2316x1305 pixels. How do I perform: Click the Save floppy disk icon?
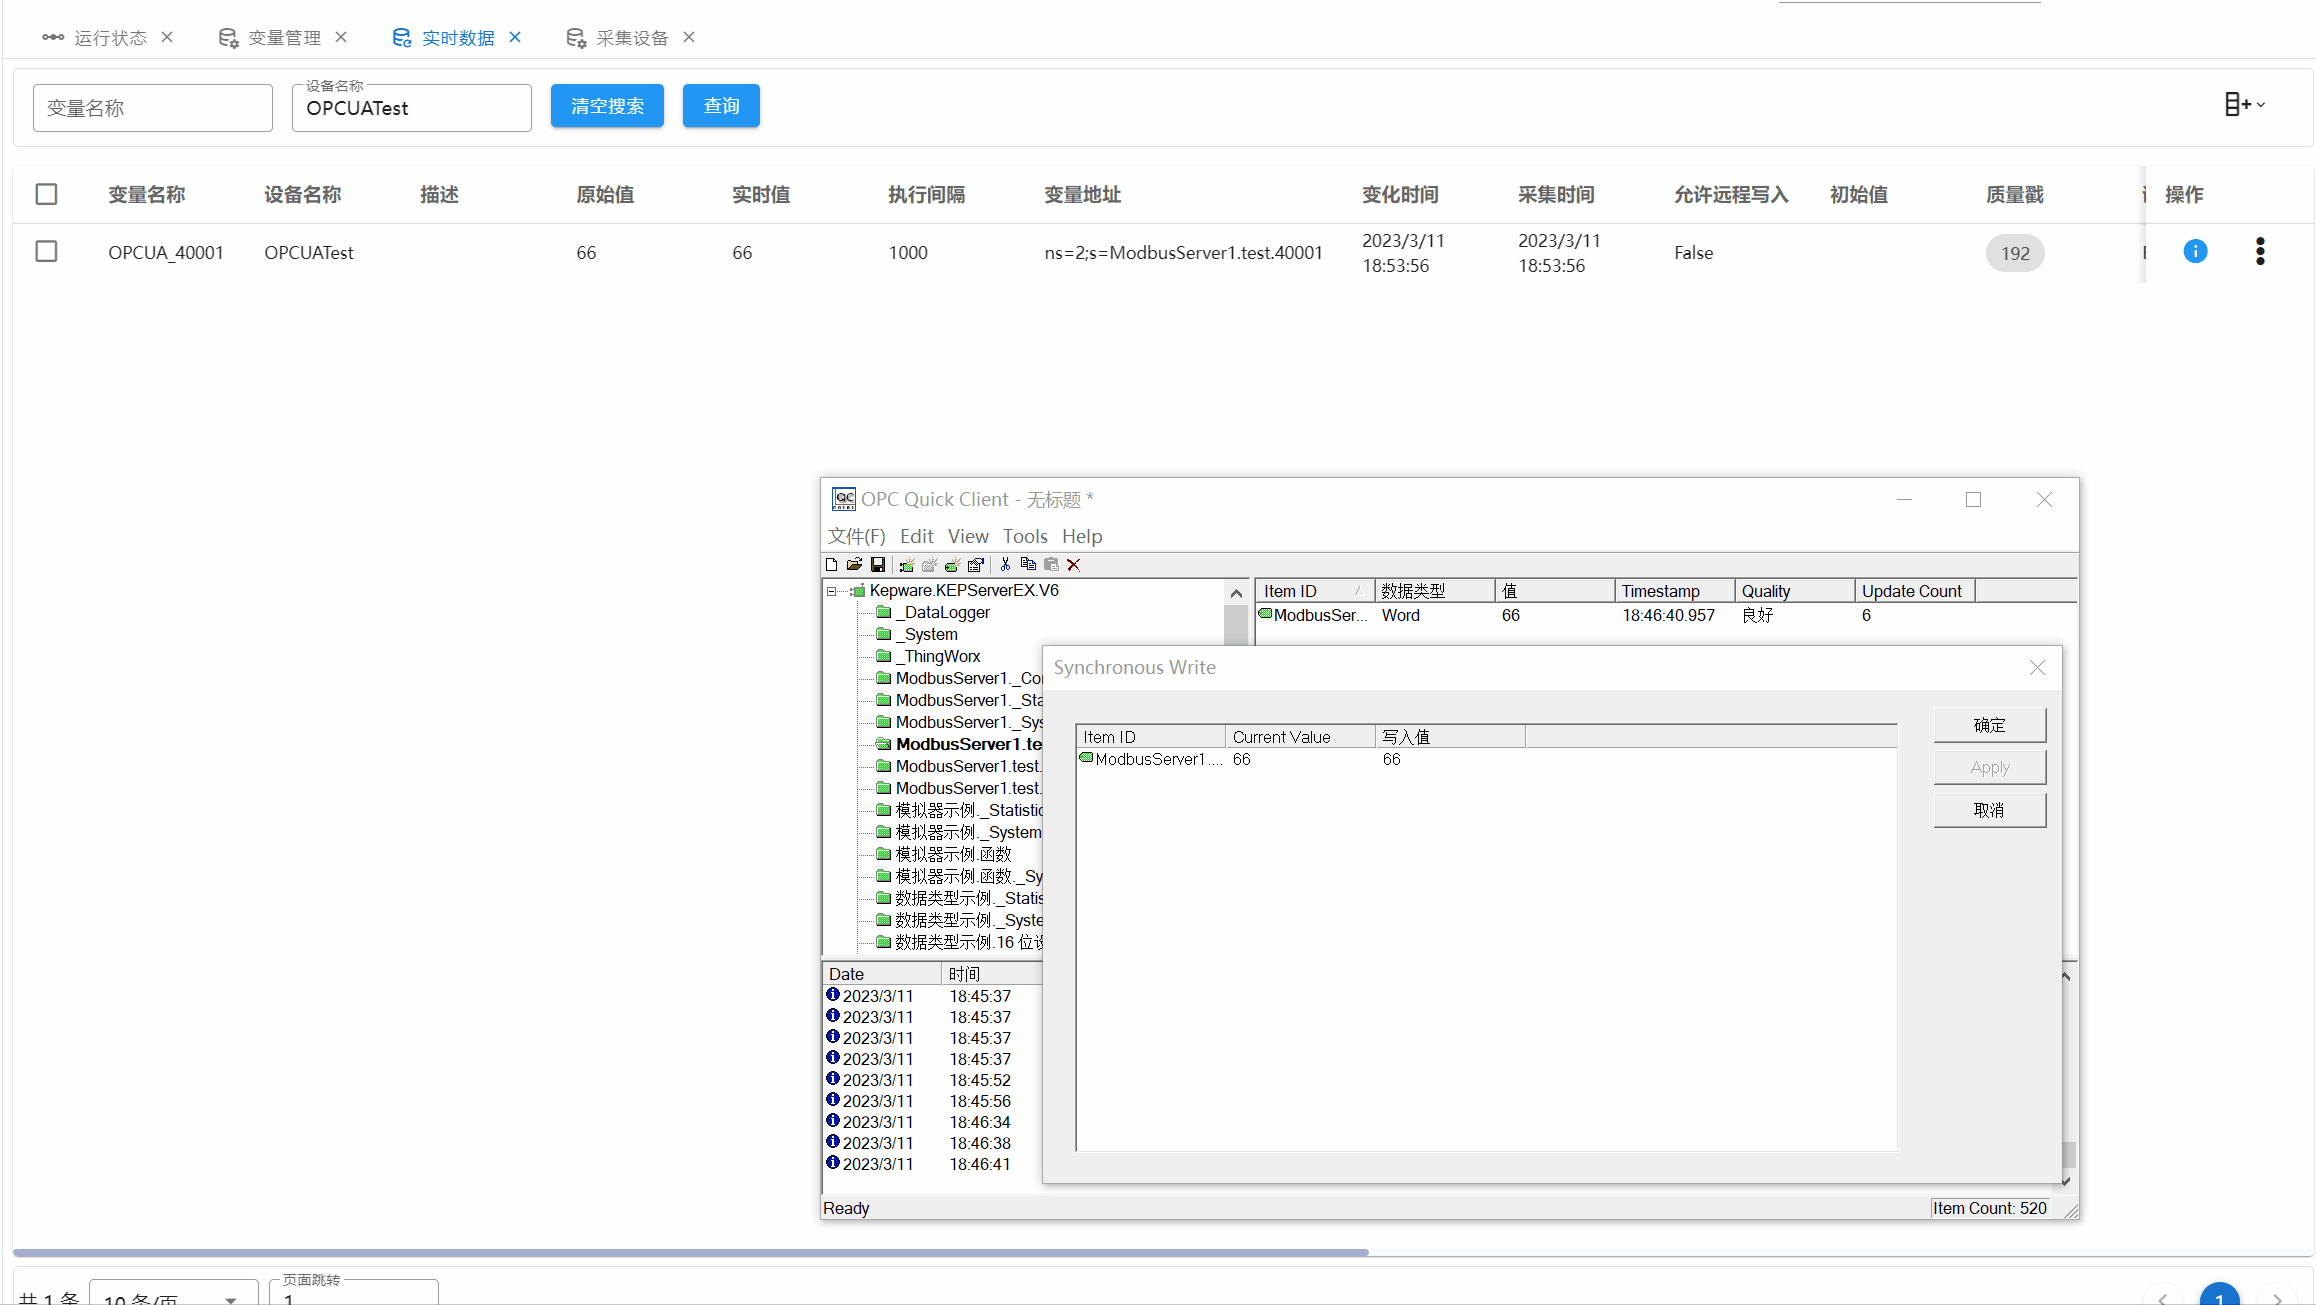point(878,565)
